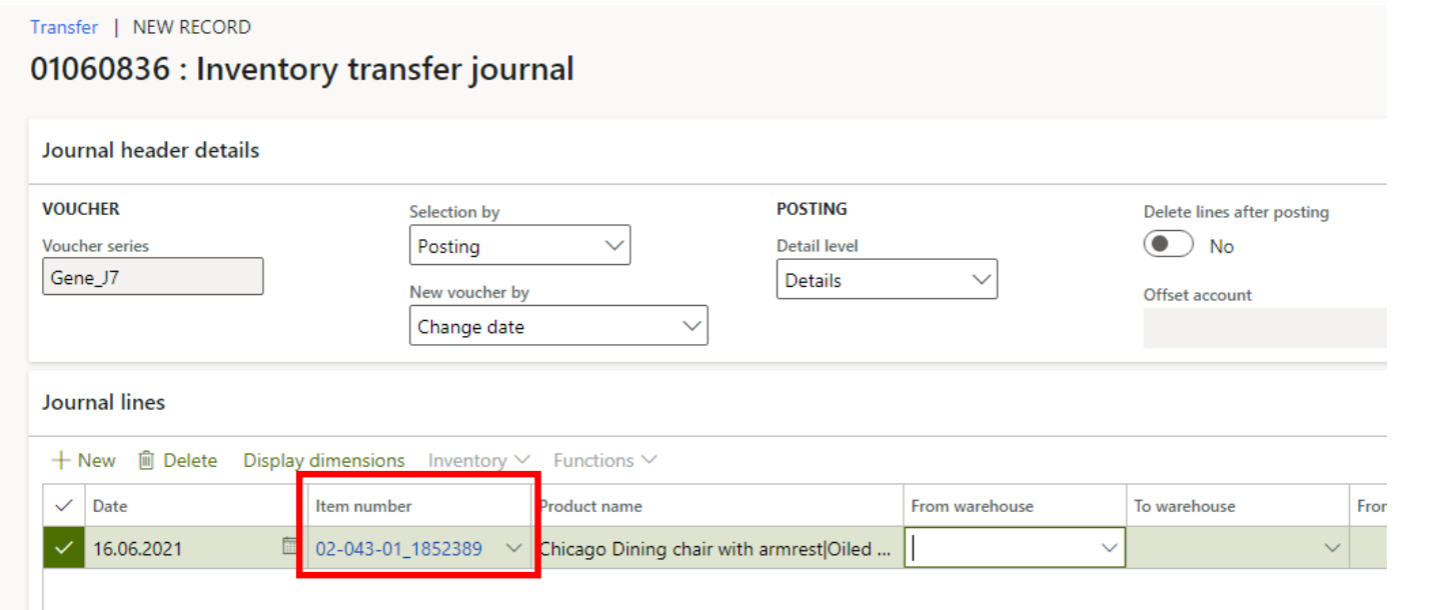Image resolution: width=1432 pixels, height=610 pixels.
Task: Open item 02-043-01_1852389 link
Action: click(398, 548)
